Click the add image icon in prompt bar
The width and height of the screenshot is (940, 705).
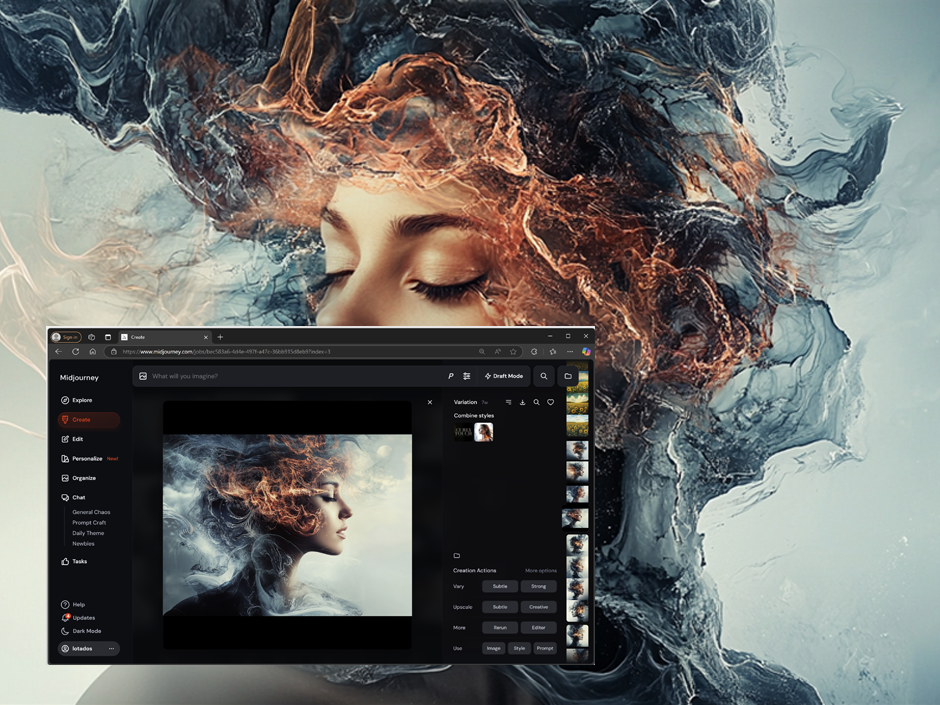pos(143,376)
